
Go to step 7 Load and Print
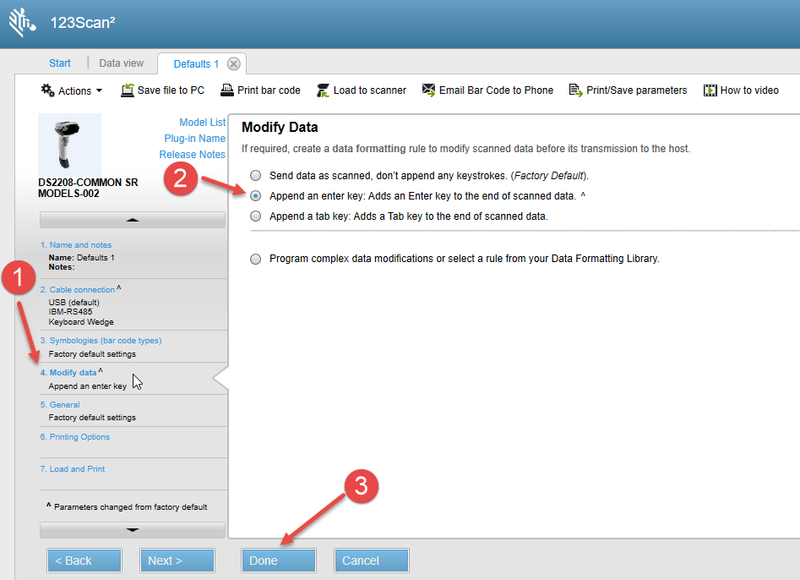[72, 469]
